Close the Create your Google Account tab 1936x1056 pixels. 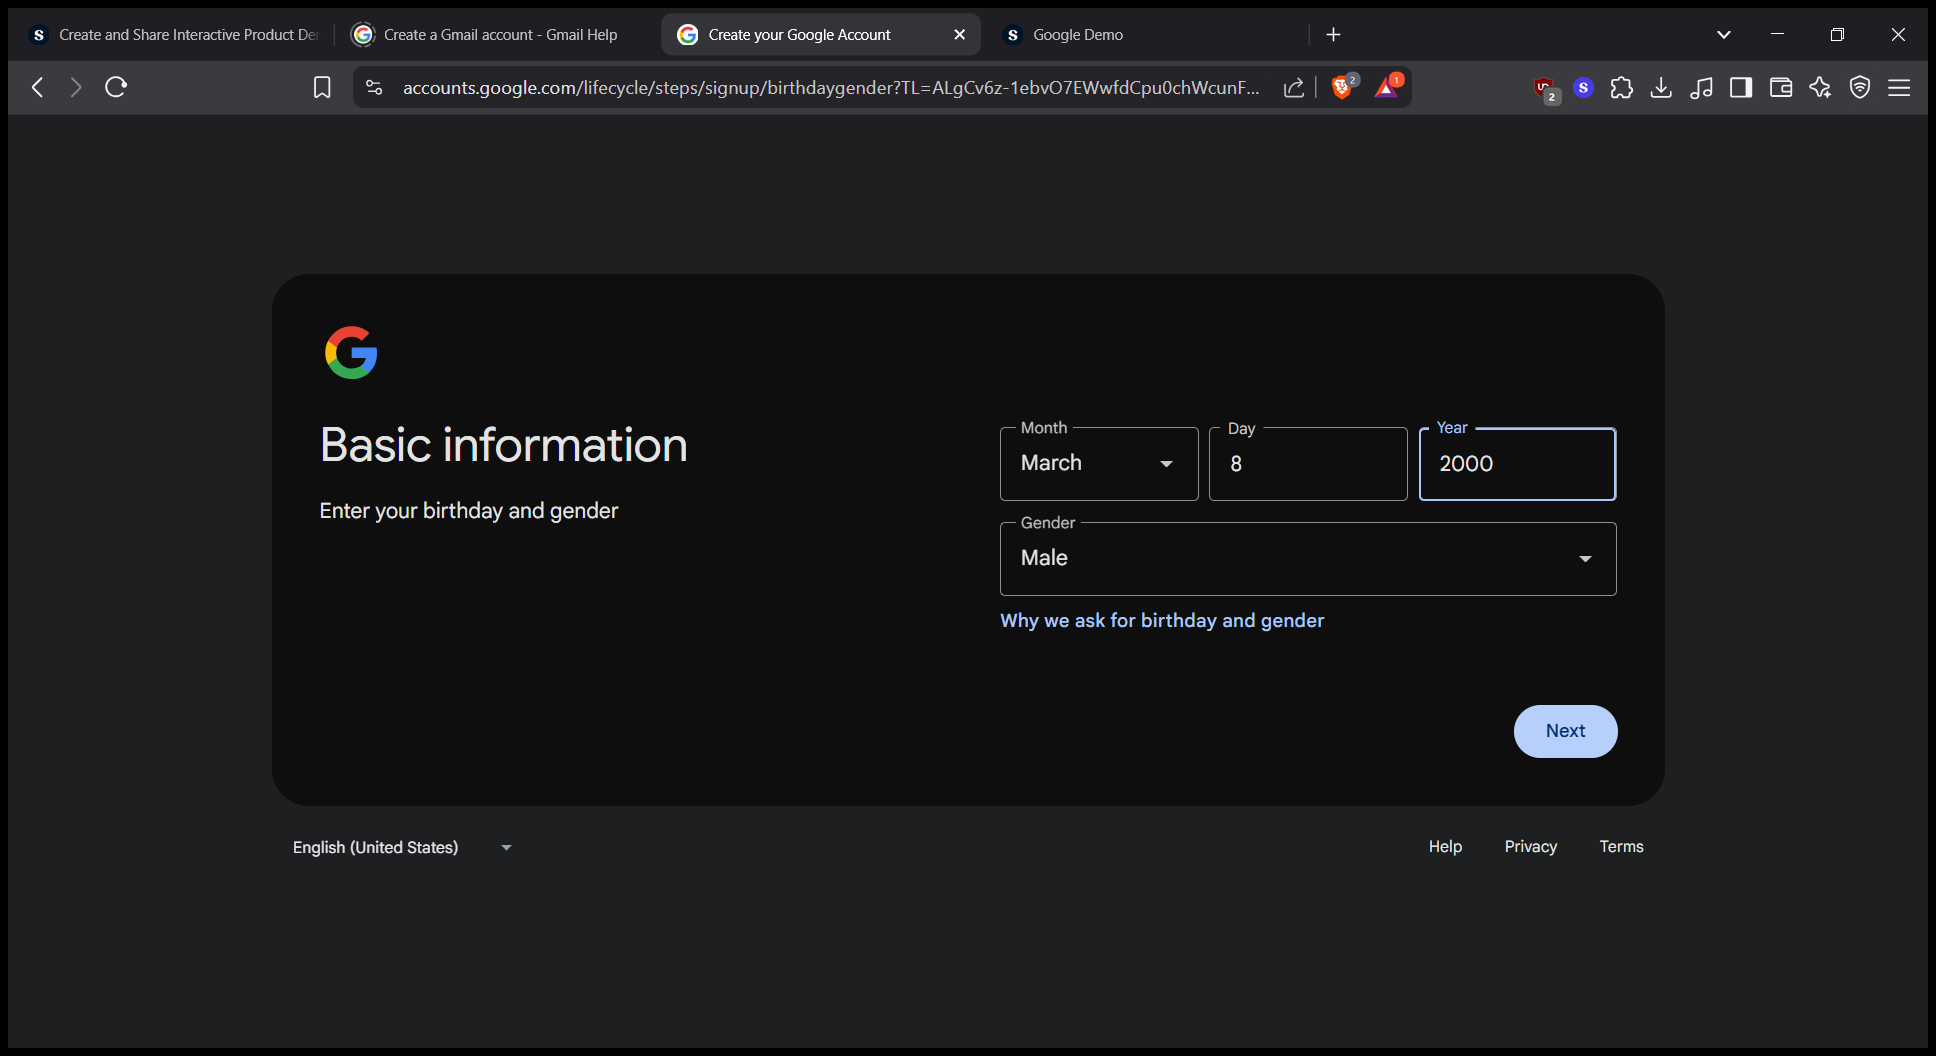(960, 35)
